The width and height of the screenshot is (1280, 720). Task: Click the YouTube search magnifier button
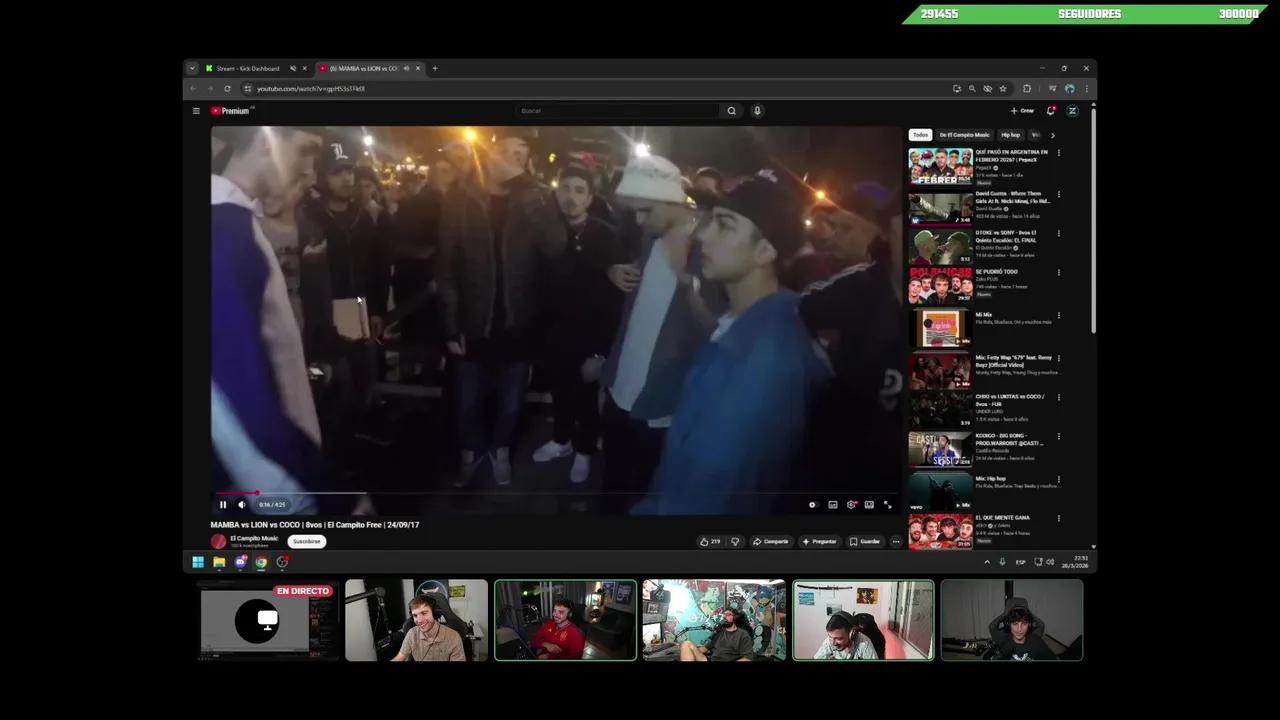tap(731, 111)
